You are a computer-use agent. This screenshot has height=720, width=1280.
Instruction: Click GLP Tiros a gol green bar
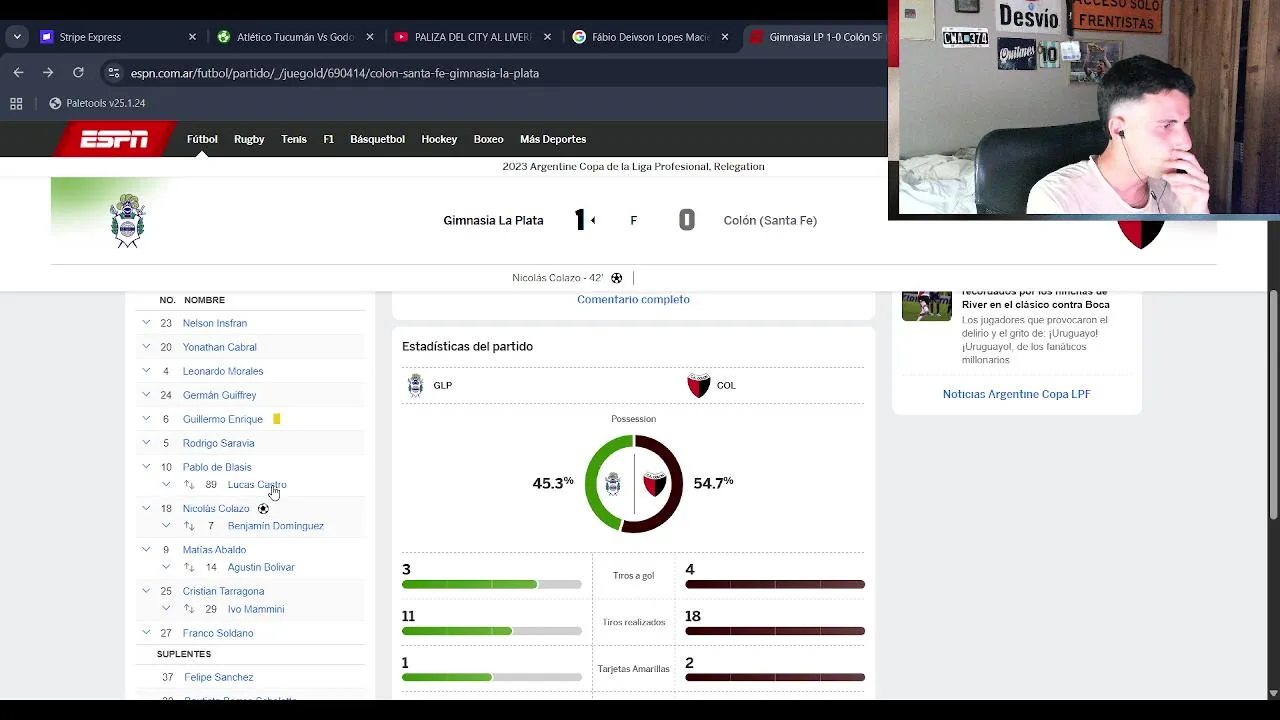[x=469, y=584]
